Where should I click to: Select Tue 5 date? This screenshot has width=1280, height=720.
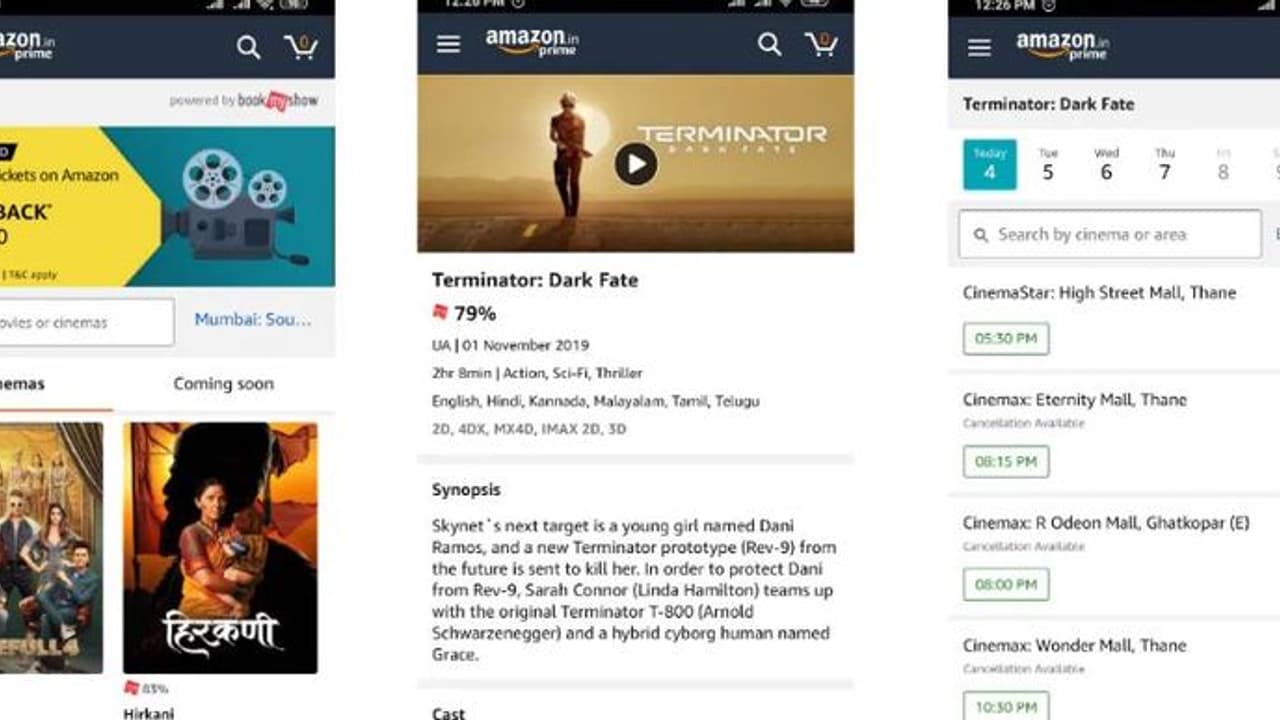coord(1048,164)
